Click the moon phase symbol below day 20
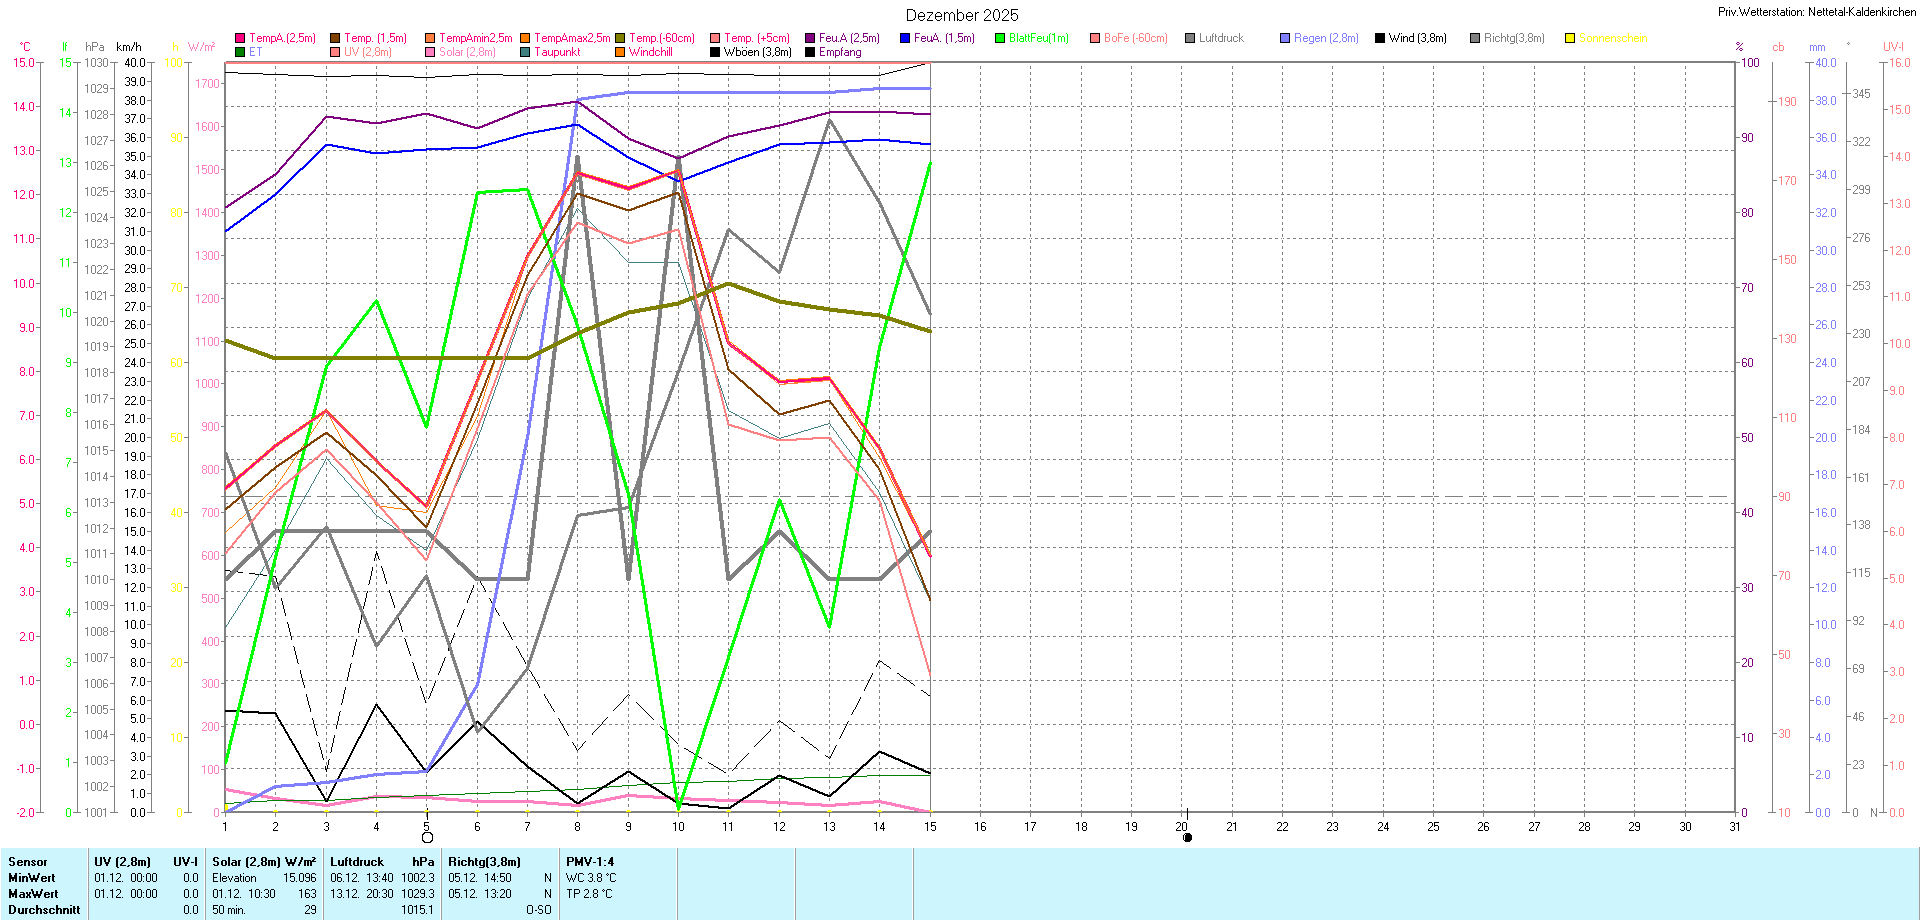The image size is (1920, 920). tap(1187, 838)
